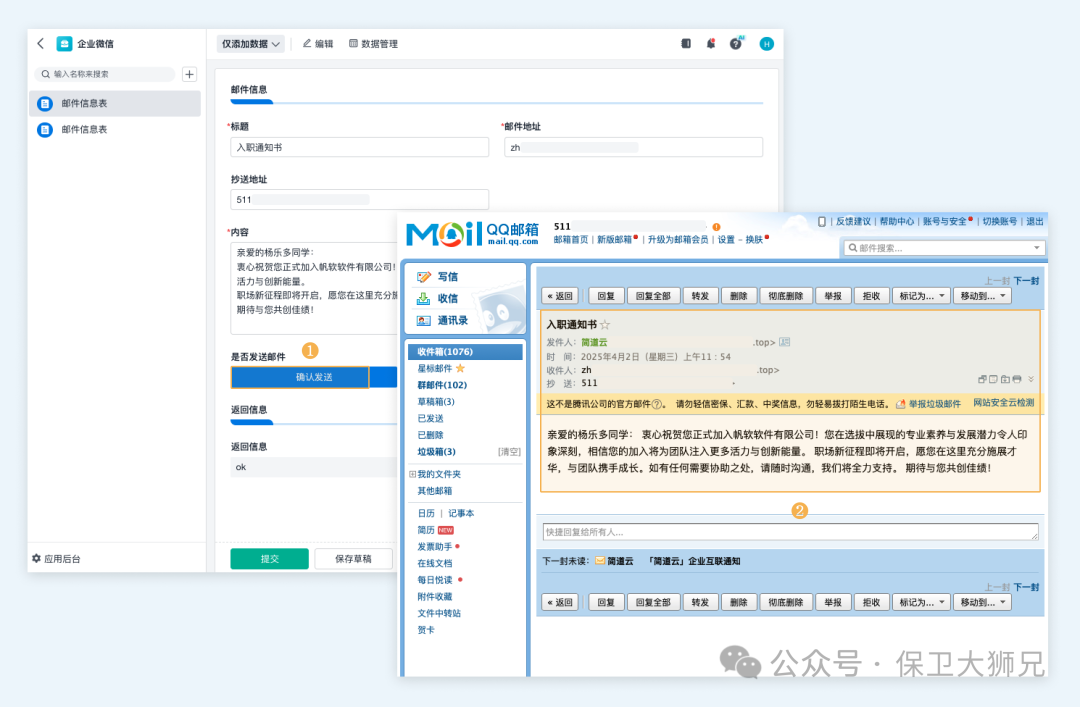1080x707 pixels.
Task: Open the user avatar H icon
Action: [x=766, y=44]
